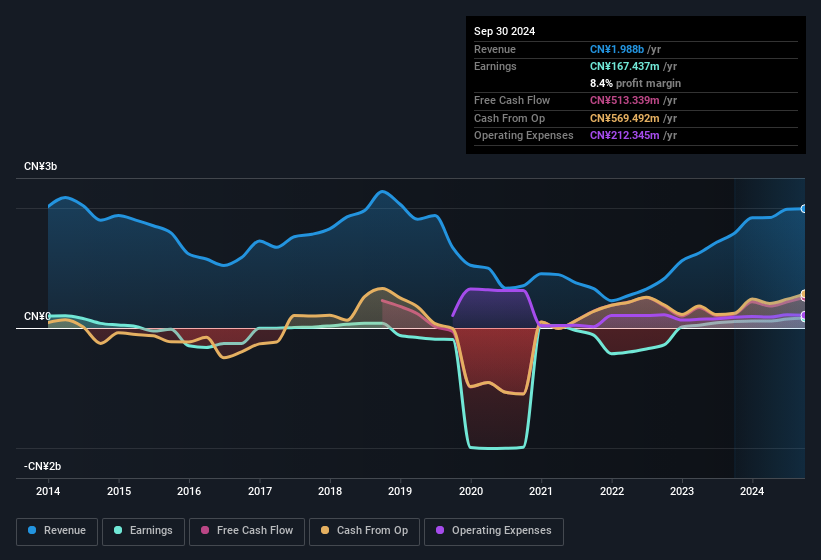Click the Revenue value CN¥1.988b in tooltip
This screenshot has height=560, width=821.
pyautogui.click(x=617, y=49)
